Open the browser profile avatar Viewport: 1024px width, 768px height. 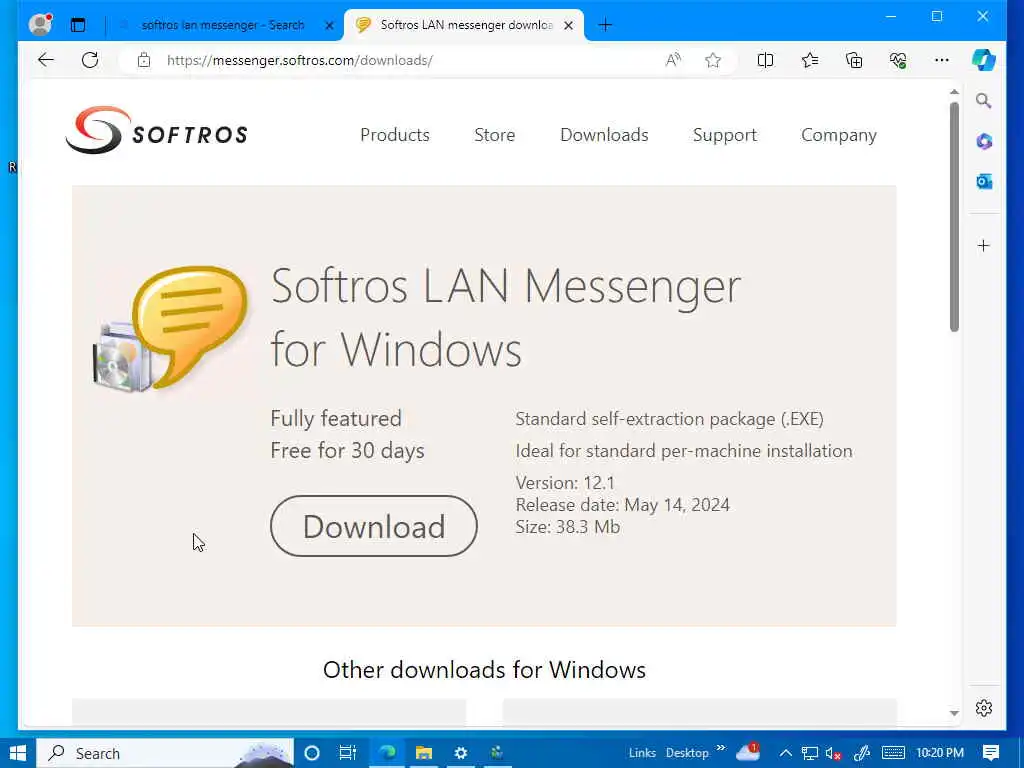pyautogui.click(x=40, y=25)
